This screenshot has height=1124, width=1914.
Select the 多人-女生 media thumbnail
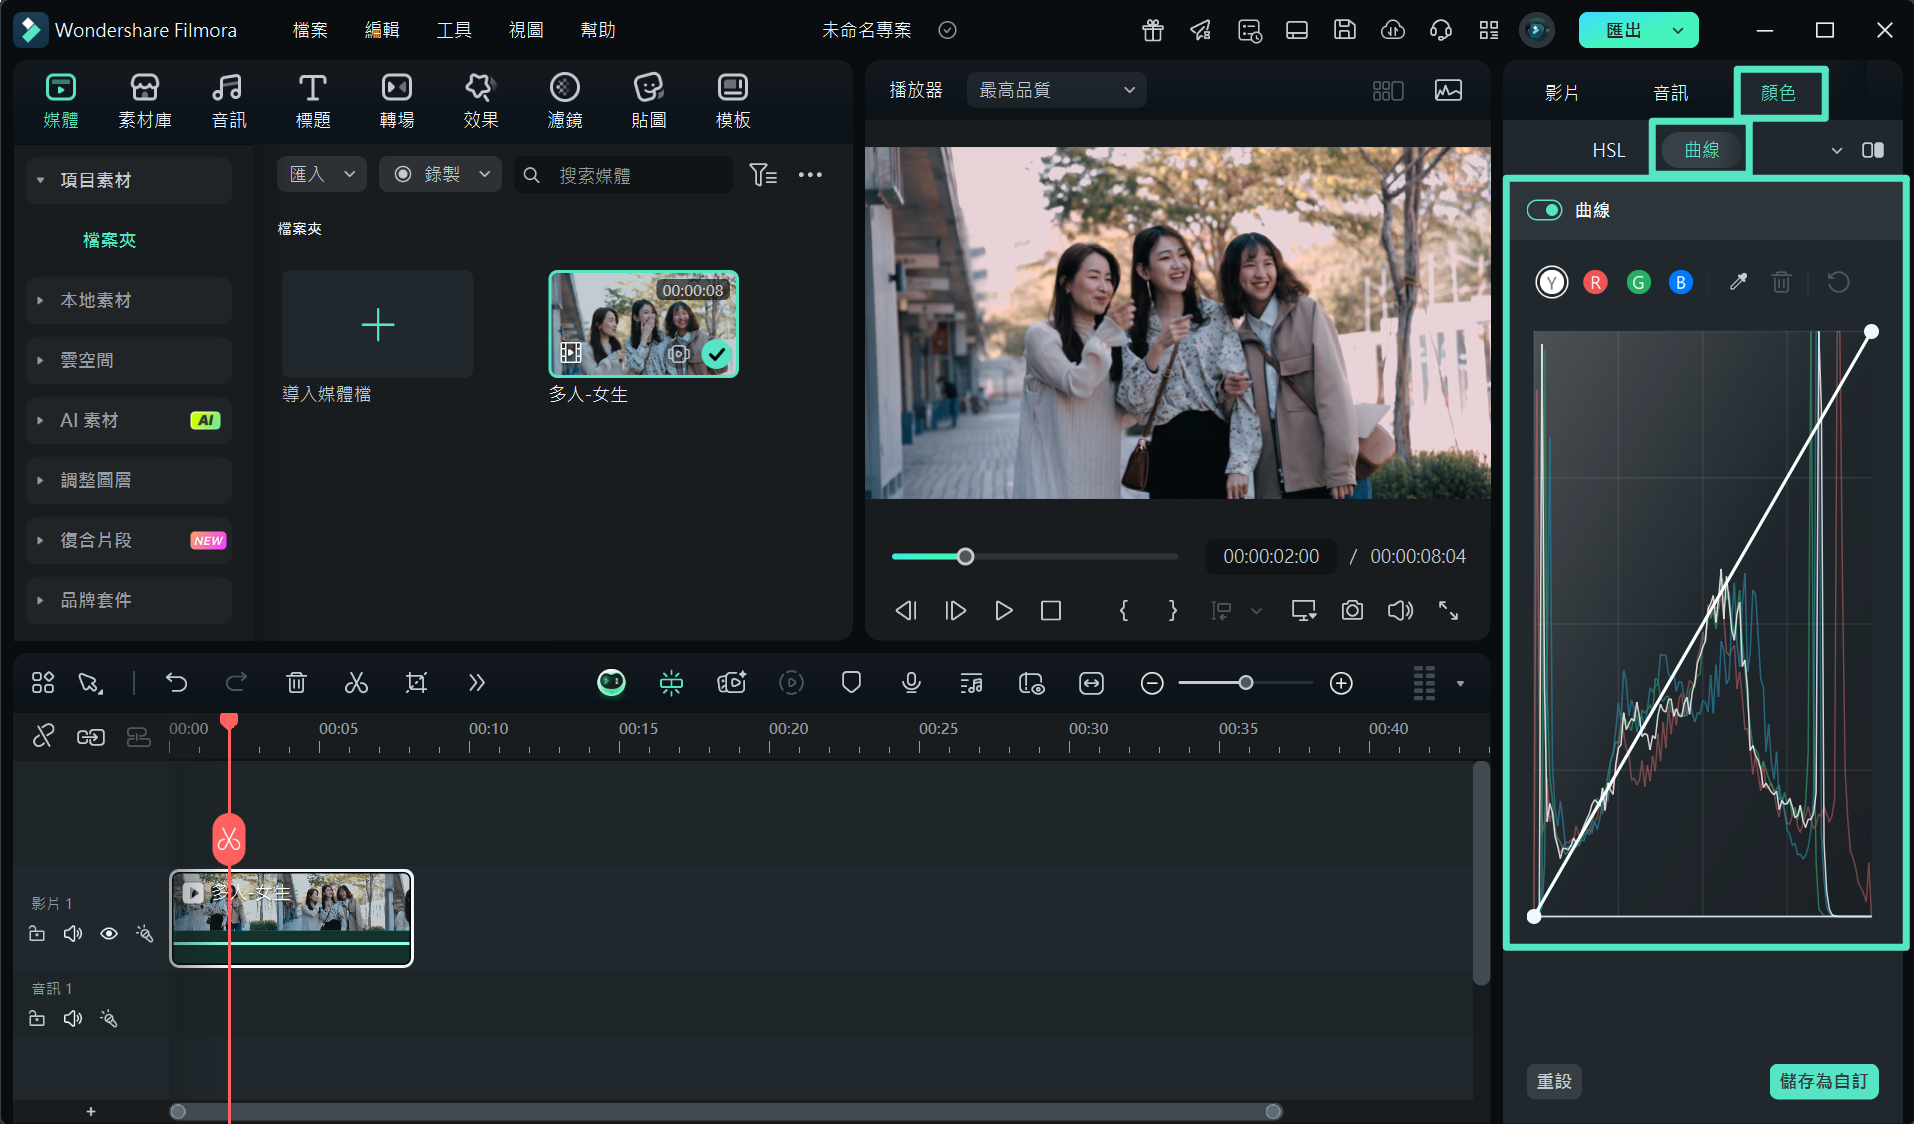pos(643,324)
